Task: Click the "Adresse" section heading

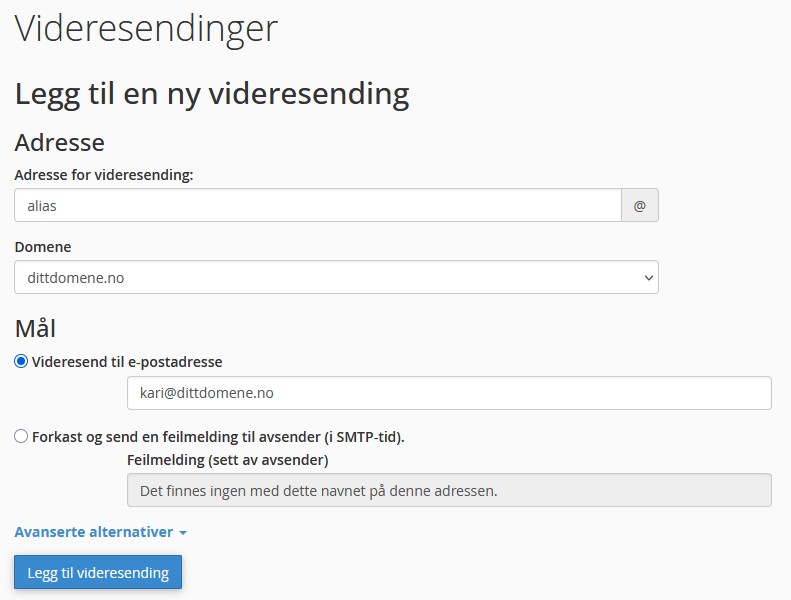Action: click(x=60, y=142)
